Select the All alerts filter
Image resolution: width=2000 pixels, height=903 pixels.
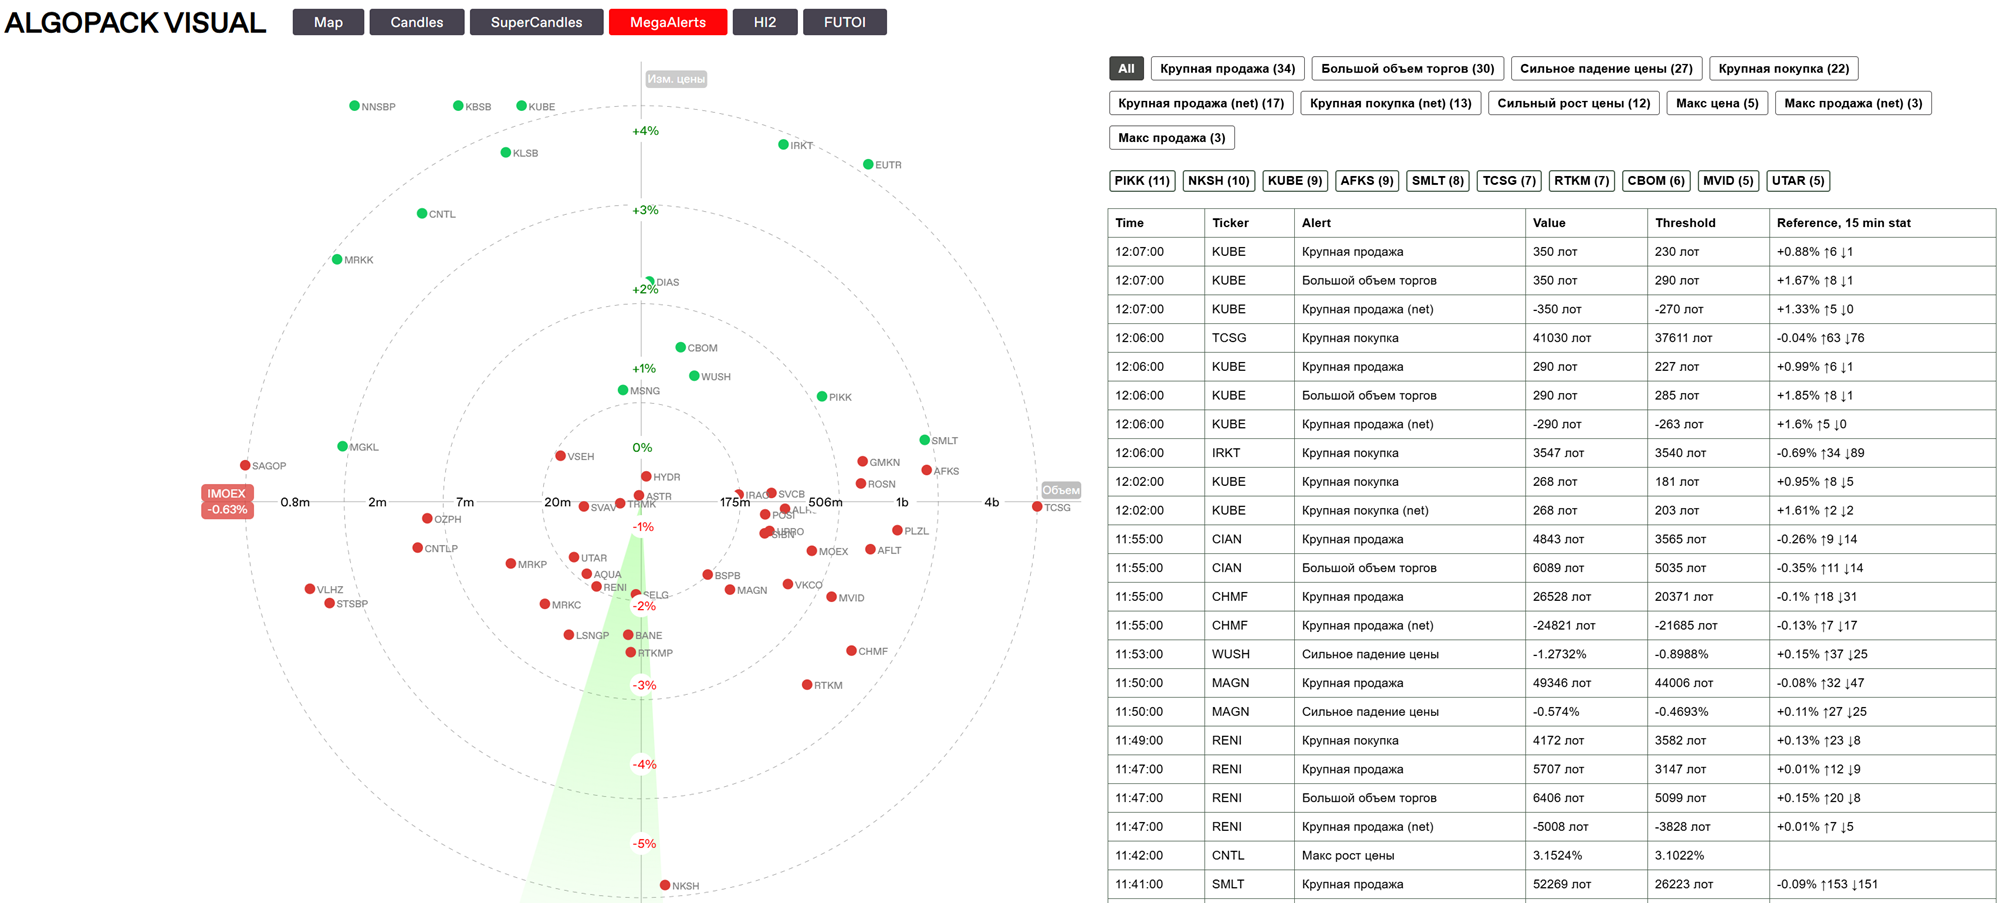[x=1126, y=68]
